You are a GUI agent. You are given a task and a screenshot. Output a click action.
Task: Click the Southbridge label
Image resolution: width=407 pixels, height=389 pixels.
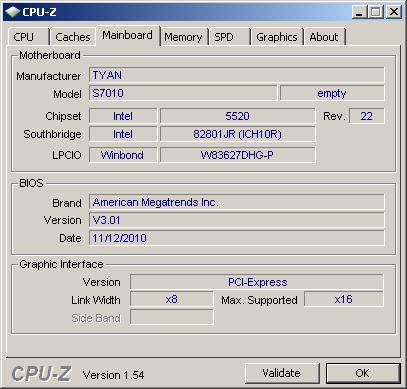52,134
